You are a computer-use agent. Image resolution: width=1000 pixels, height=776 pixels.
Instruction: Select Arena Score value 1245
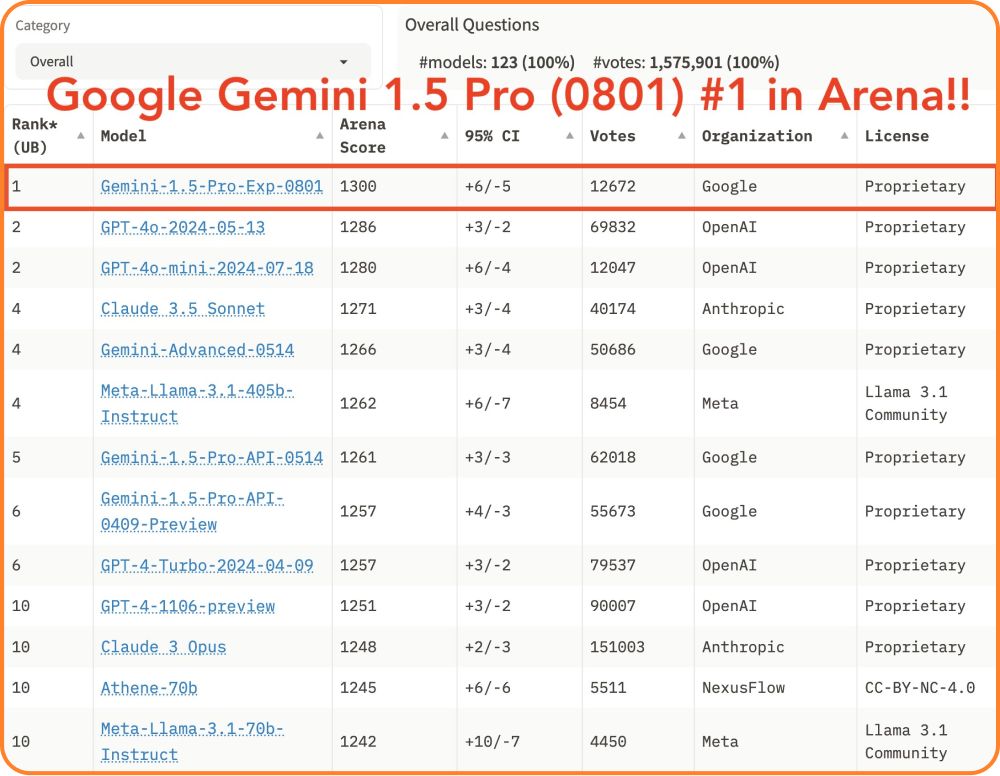pyautogui.click(x=358, y=687)
